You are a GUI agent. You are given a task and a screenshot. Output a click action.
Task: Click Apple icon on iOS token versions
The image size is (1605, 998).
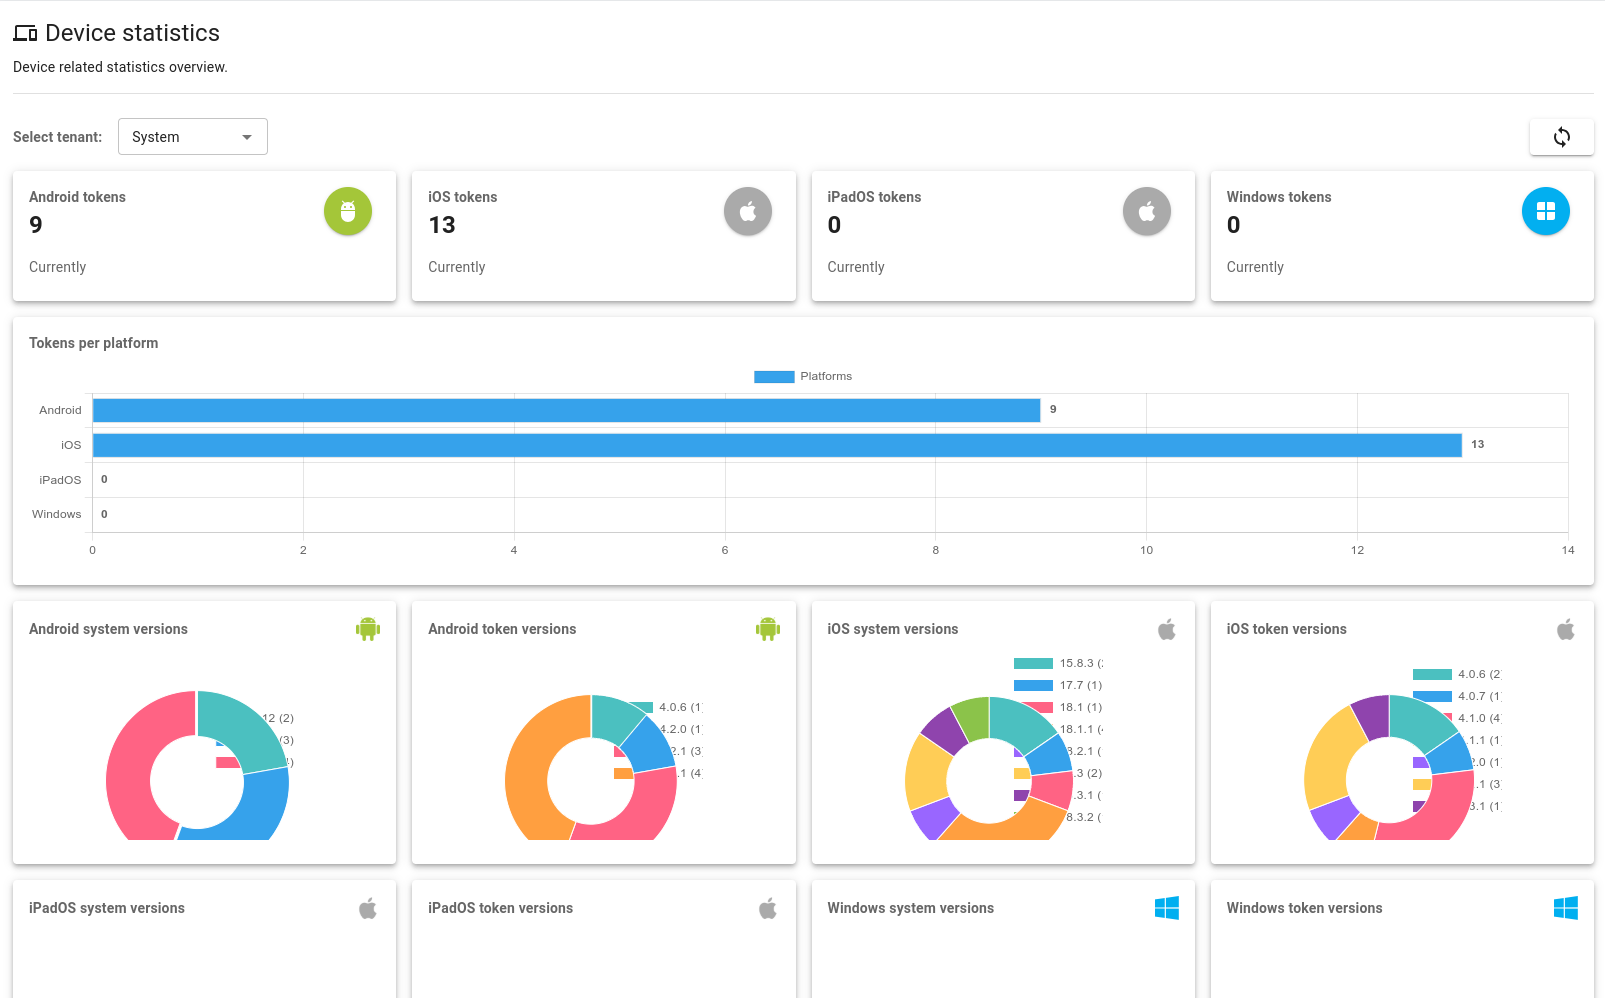[1565, 629]
